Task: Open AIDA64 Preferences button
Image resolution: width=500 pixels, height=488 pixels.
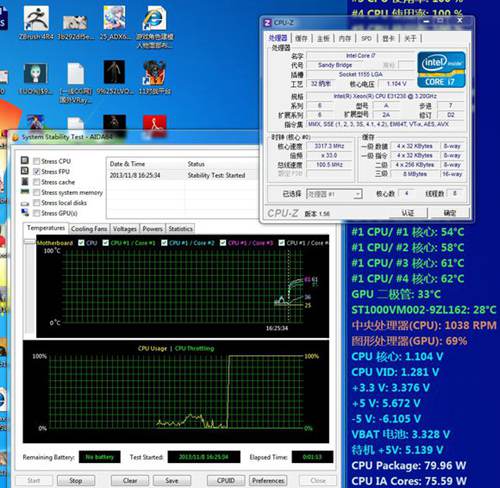Action: [x=268, y=480]
